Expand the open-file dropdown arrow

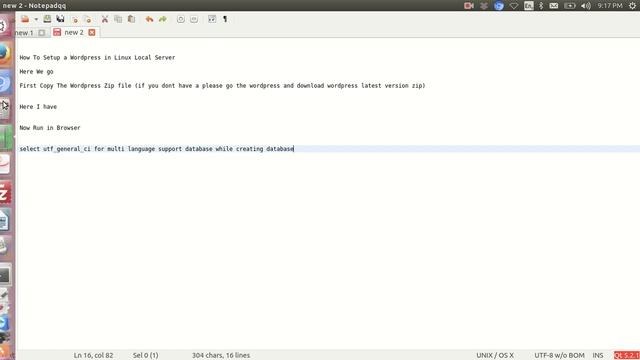coord(36,19)
